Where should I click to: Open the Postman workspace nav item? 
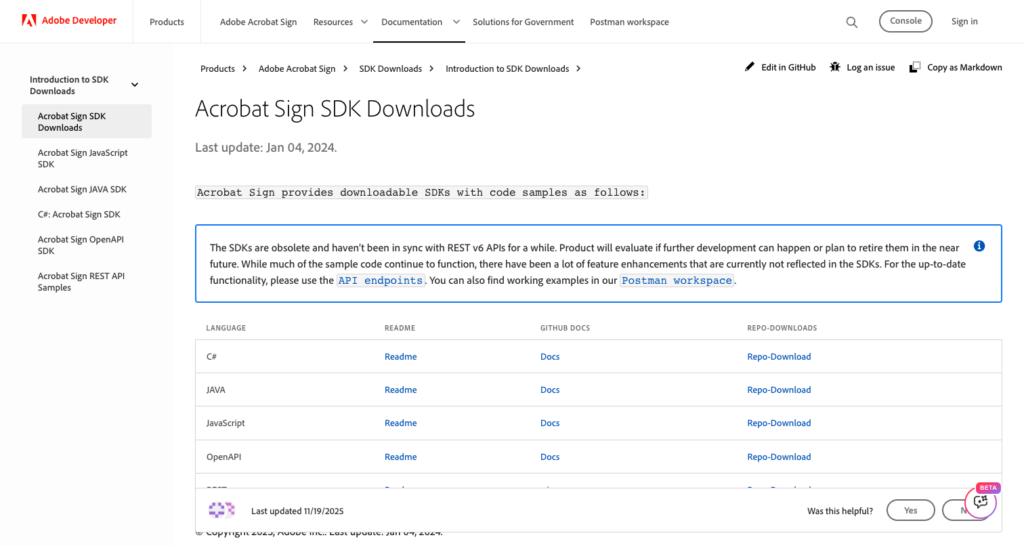pyautogui.click(x=629, y=22)
